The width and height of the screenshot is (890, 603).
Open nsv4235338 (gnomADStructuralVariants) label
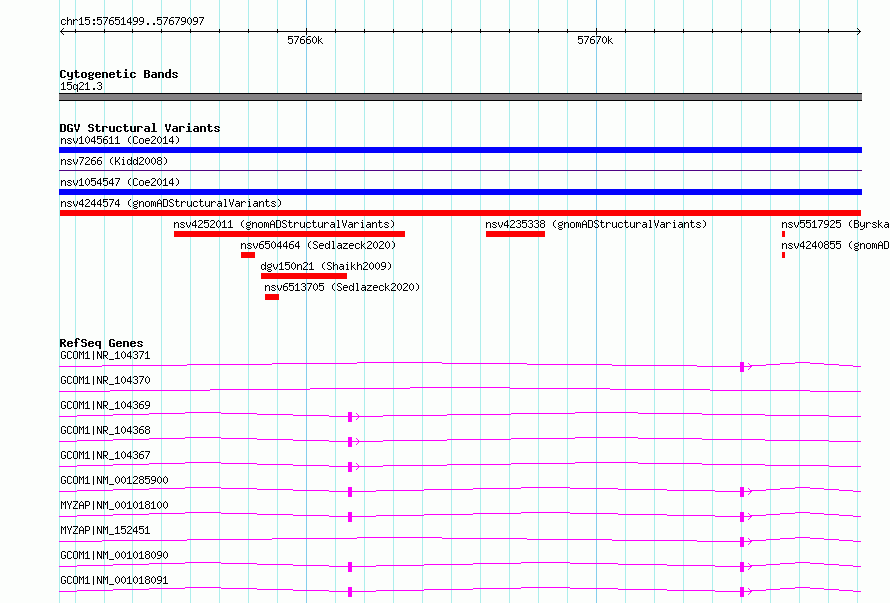[x=596, y=224]
